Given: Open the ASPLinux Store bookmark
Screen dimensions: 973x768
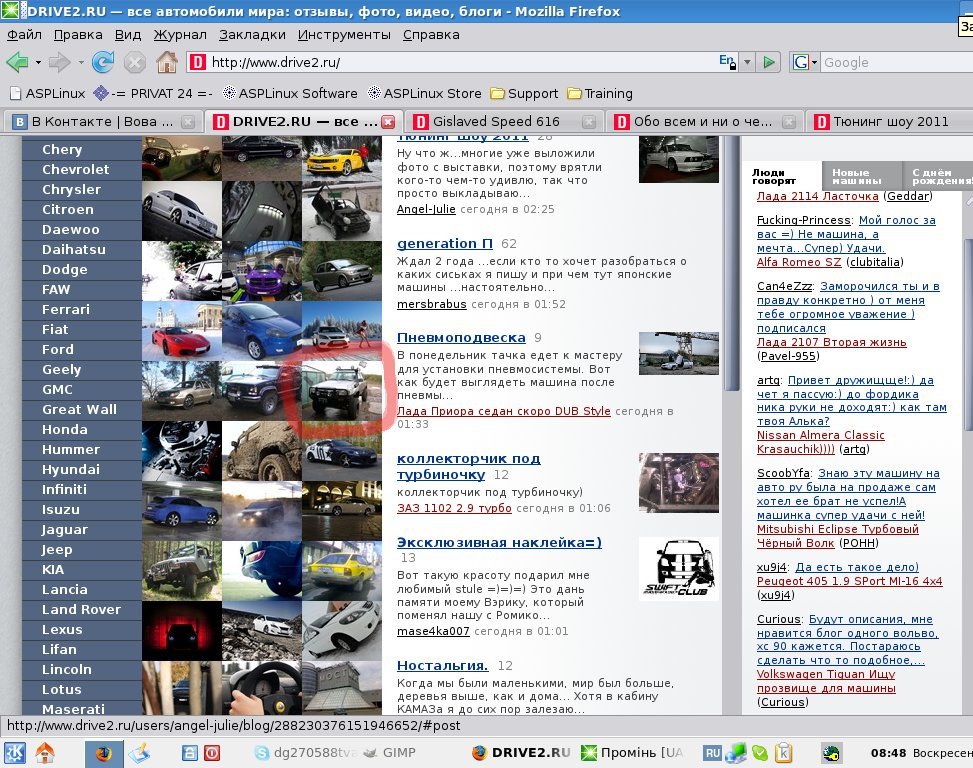Looking at the screenshot, I should tap(424, 94).
